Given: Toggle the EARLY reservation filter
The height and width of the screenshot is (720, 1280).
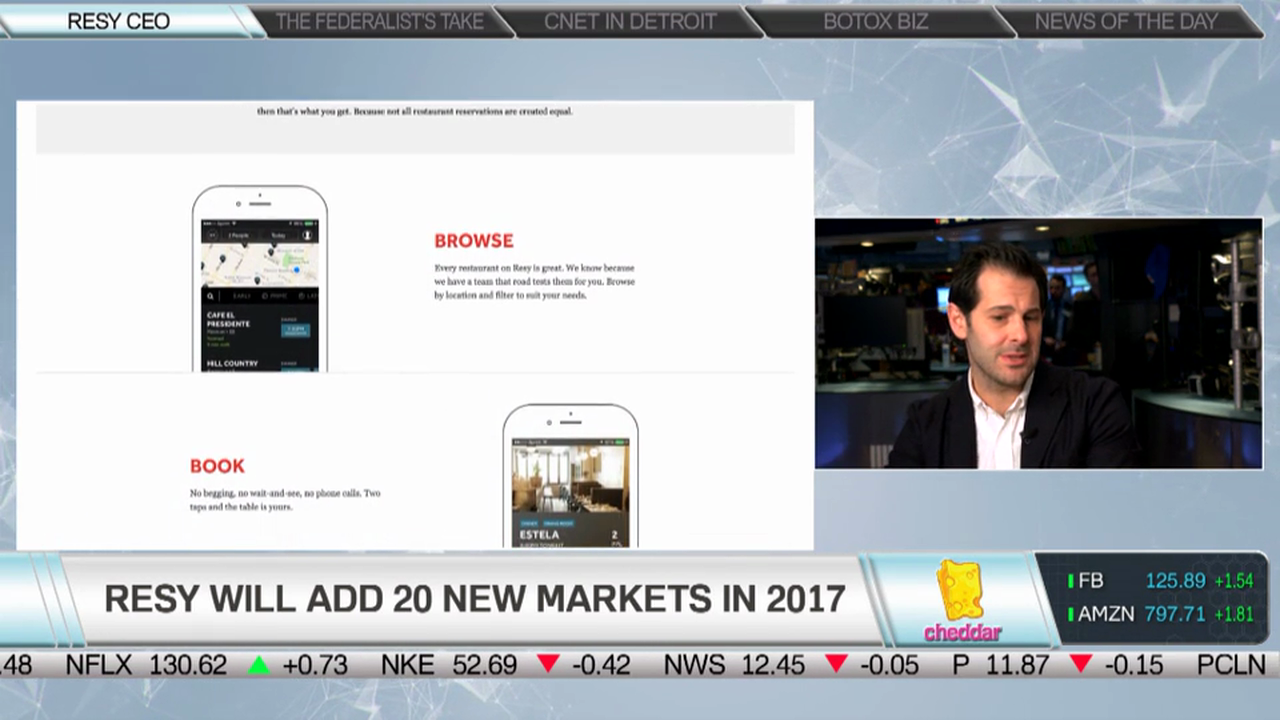Looking at the screenshot, I should pyautogui.click(x=242, y=294).
